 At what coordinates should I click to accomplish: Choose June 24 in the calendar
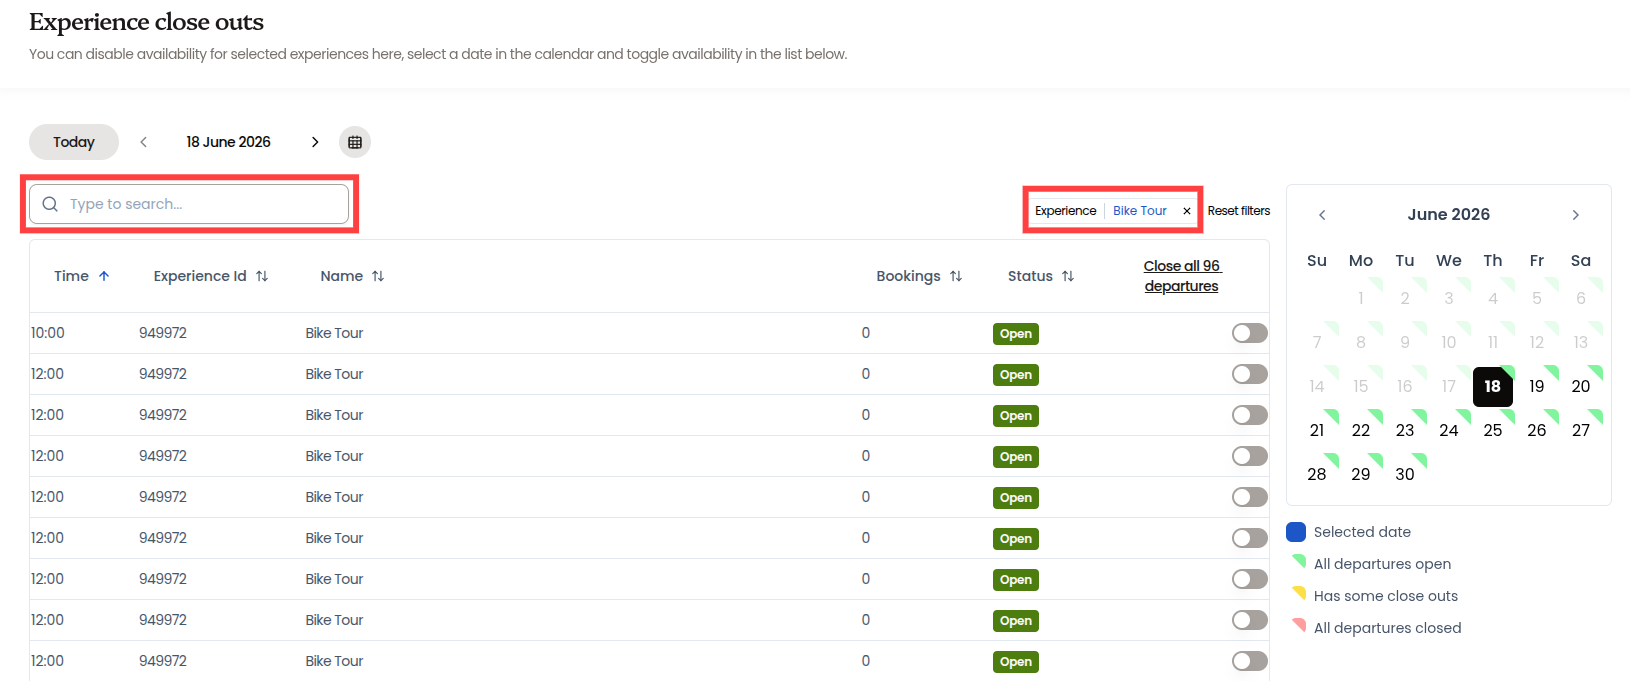[1449, 430]
